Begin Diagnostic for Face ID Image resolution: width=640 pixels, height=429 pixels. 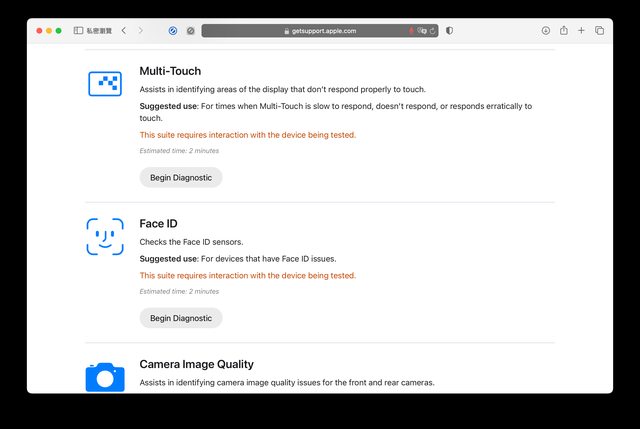(180, 318)
